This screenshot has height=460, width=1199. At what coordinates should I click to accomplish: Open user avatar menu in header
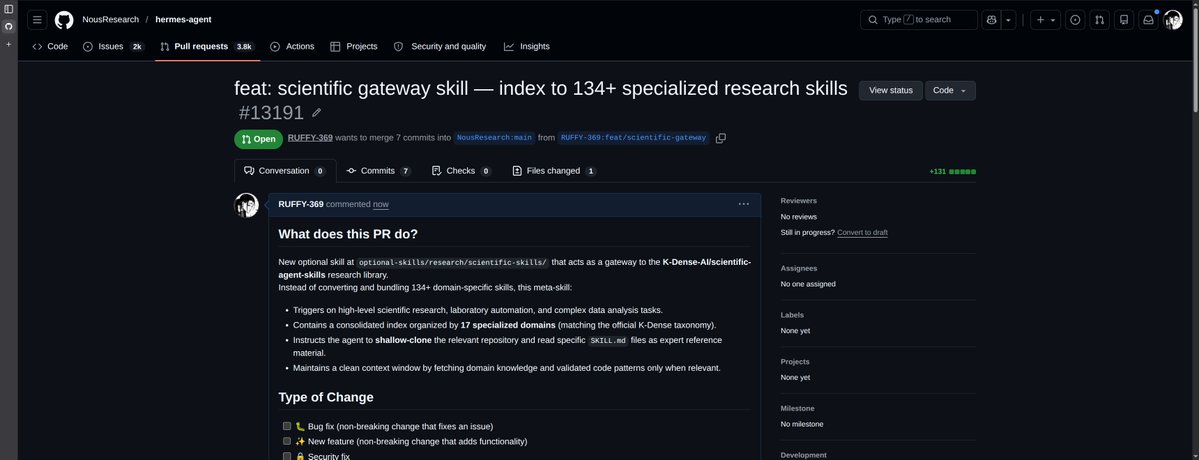[x=1173, y=20]
